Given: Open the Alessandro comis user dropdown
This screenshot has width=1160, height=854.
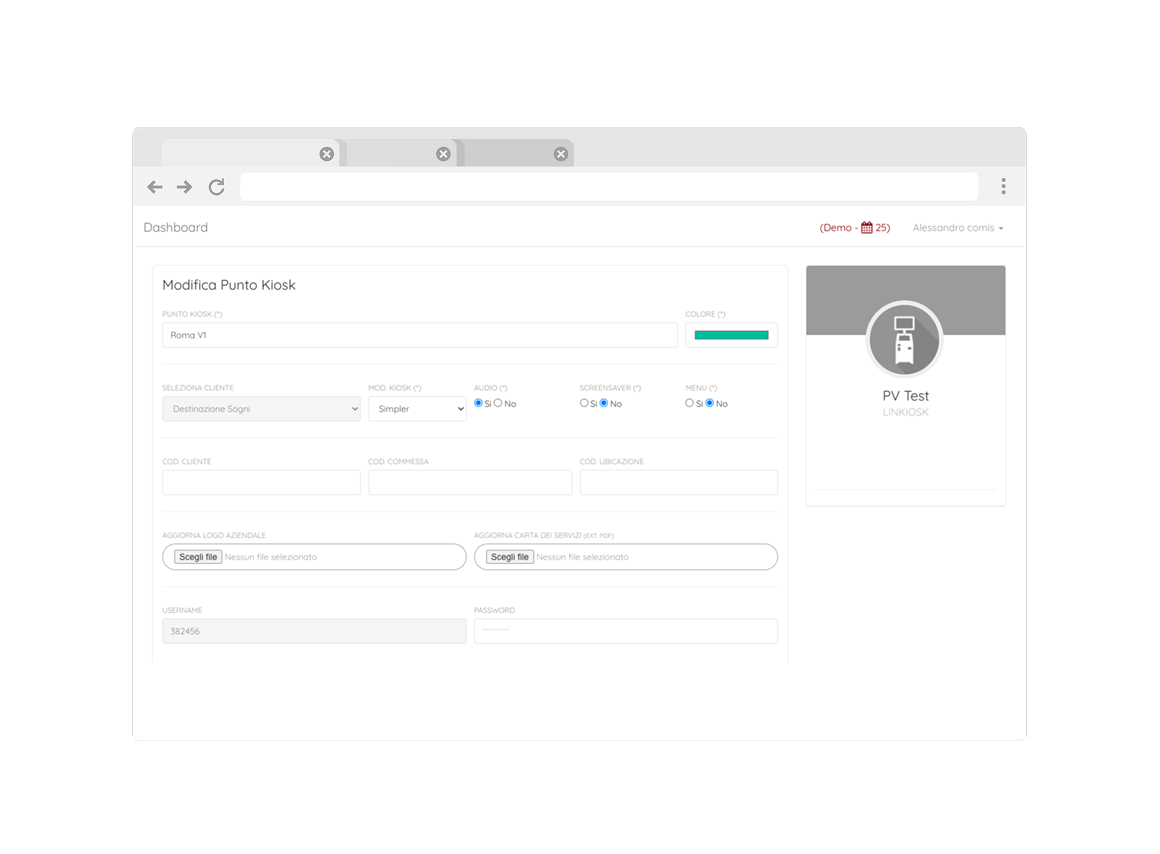Looking at the screenshot, I should pos(958,228).
